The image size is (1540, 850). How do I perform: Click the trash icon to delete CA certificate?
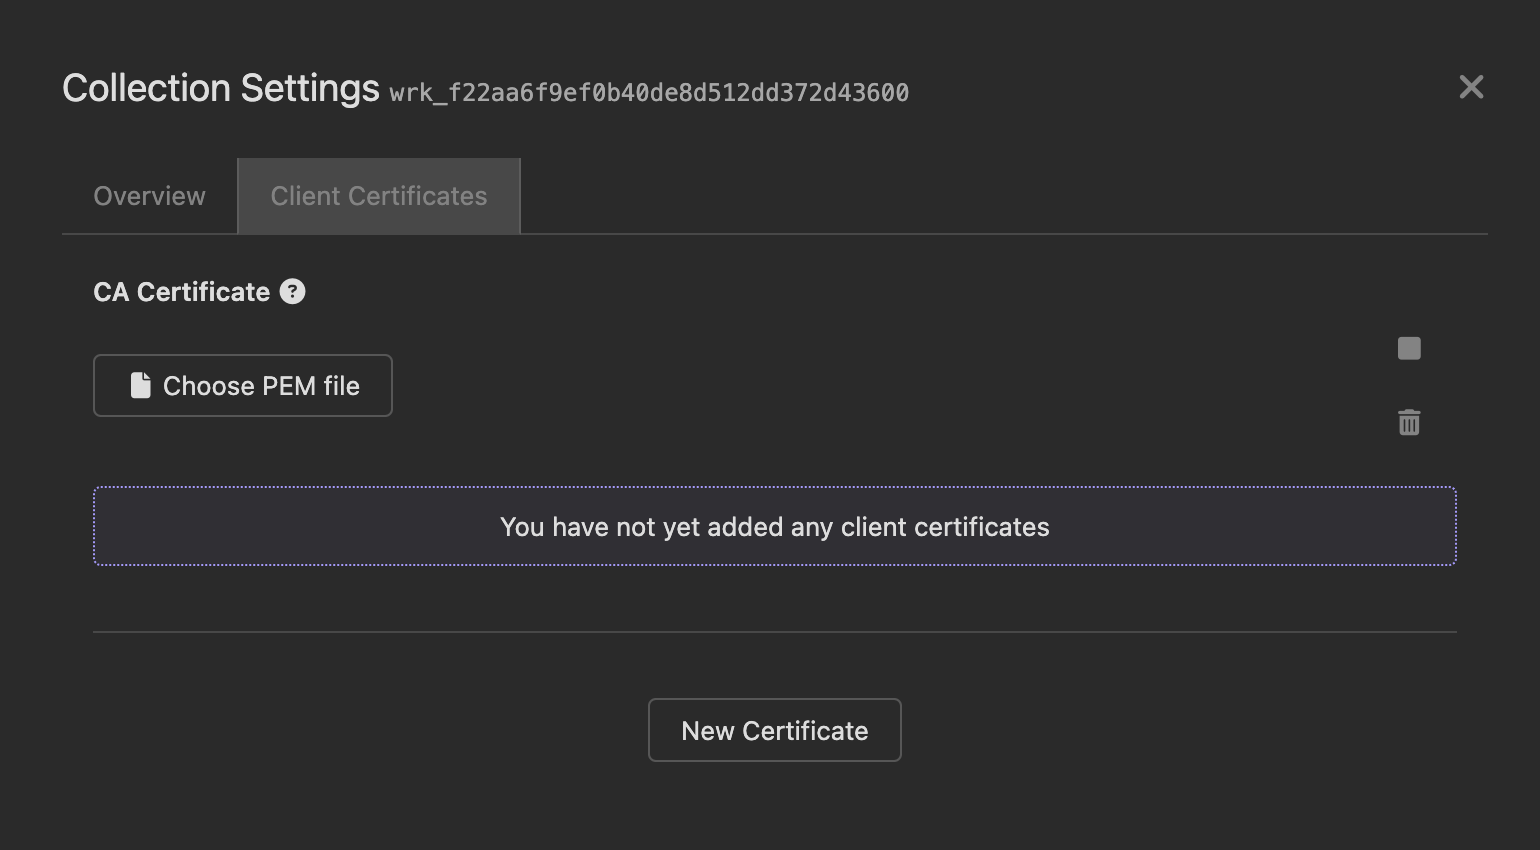coord(1409,423)
